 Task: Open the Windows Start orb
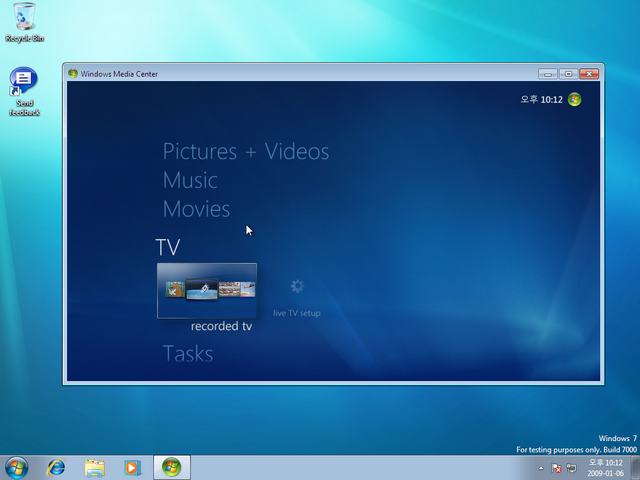click(16, 468)
